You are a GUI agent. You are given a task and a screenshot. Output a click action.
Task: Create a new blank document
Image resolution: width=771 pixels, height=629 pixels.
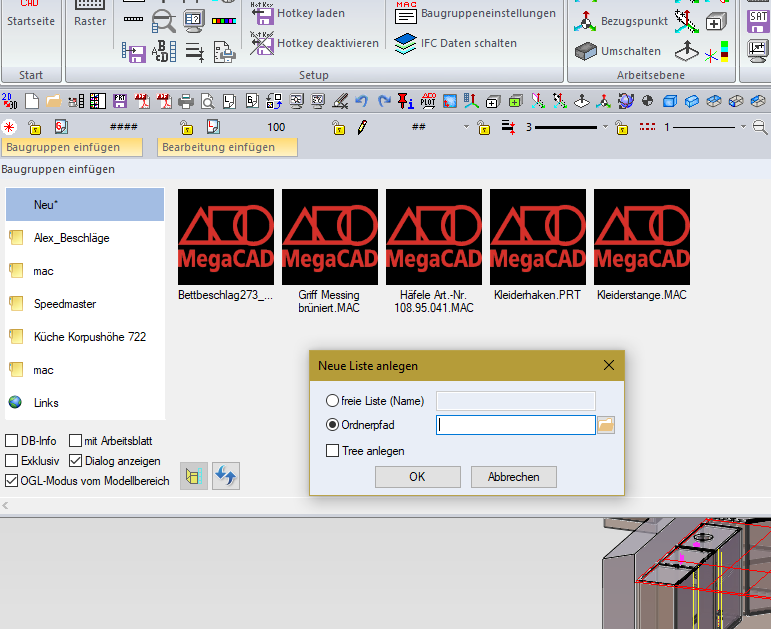[32, 101]
